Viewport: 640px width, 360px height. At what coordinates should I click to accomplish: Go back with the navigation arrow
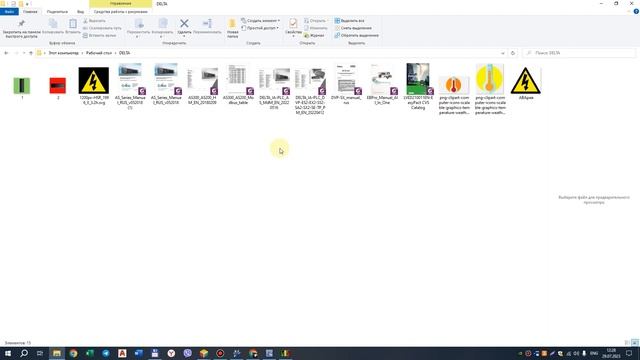6,53
